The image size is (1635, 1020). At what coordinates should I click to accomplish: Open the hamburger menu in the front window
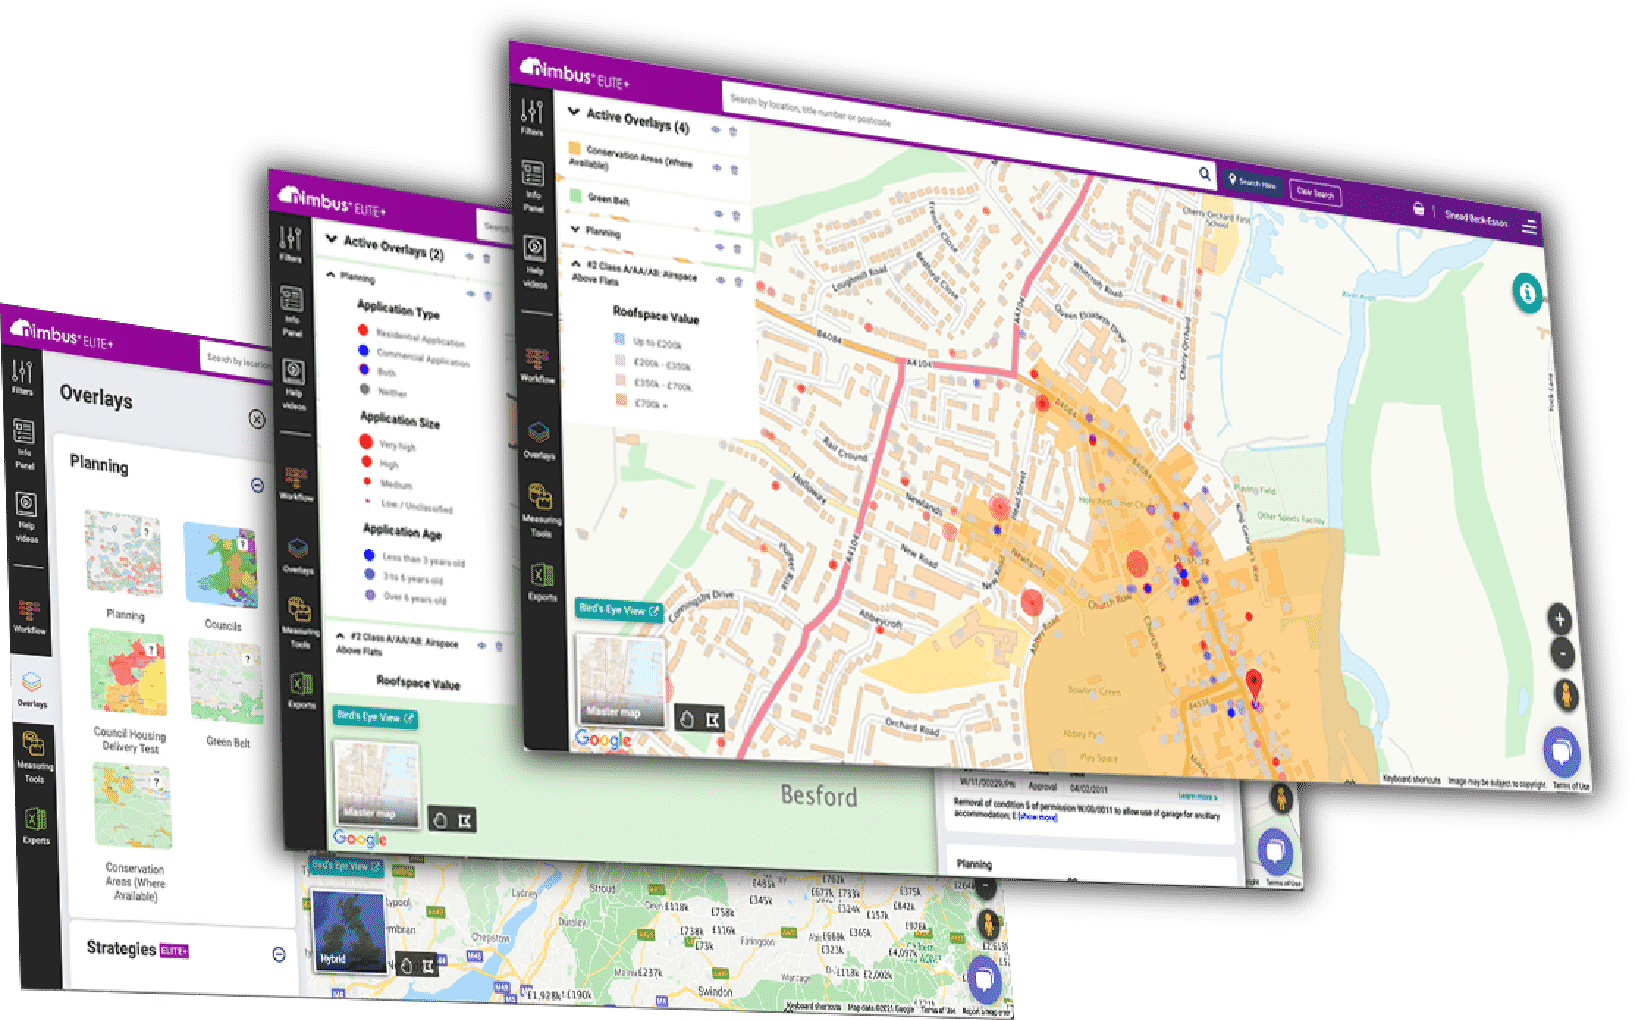1529,228
